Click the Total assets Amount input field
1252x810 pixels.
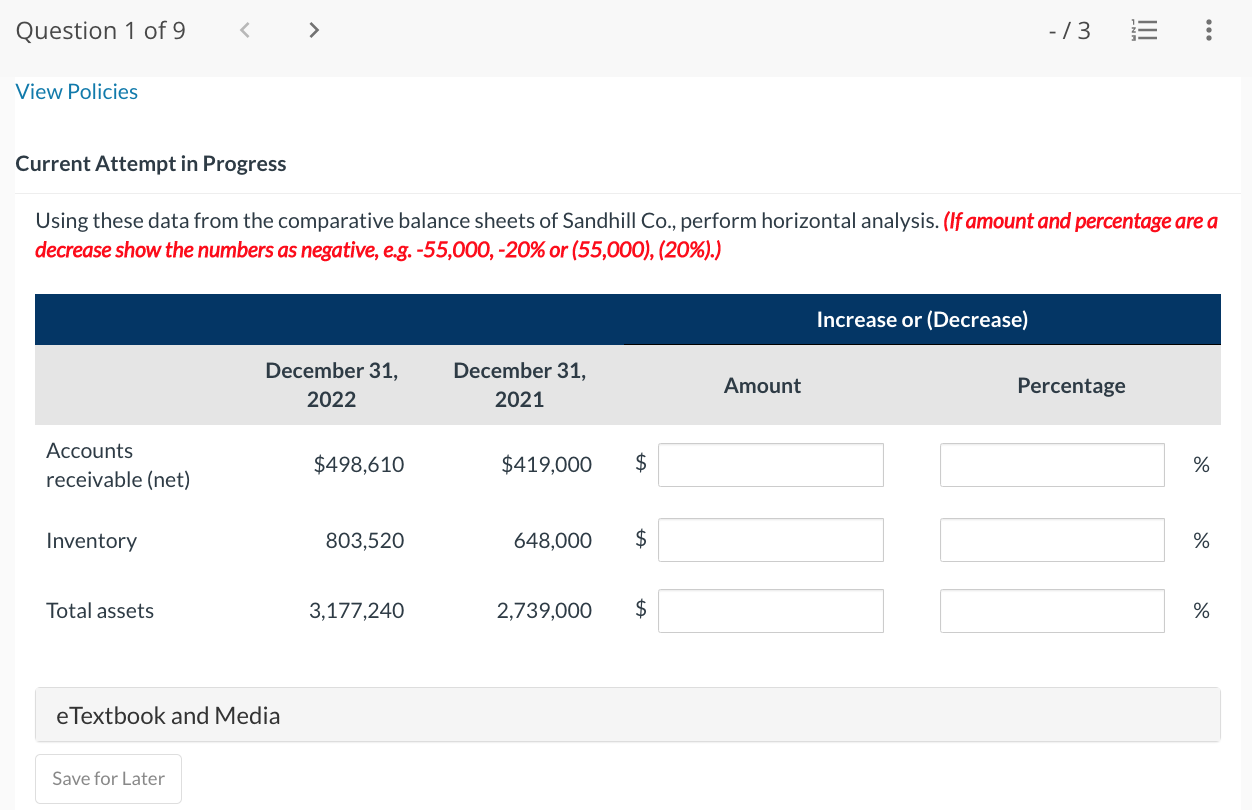(770, 610)
